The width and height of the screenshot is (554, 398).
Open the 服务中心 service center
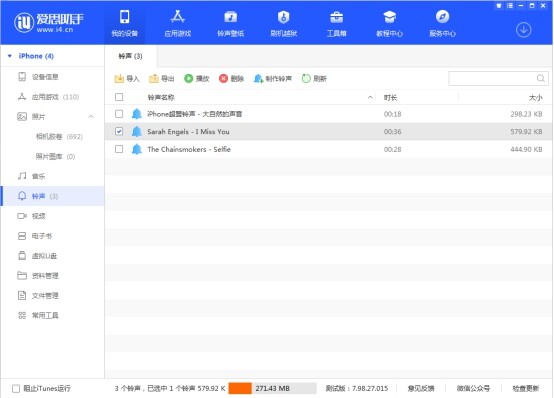point(442,23)
